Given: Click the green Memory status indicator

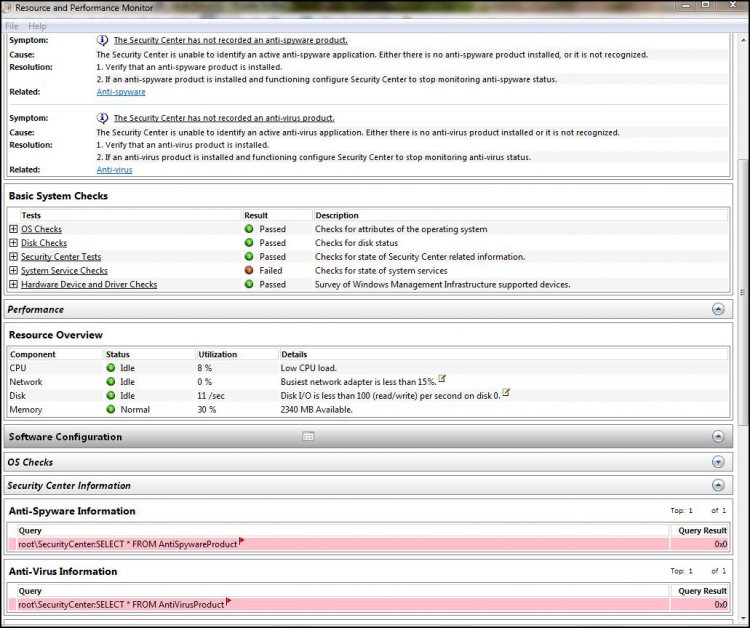Looking at the screenshot, I should point(110,410).
